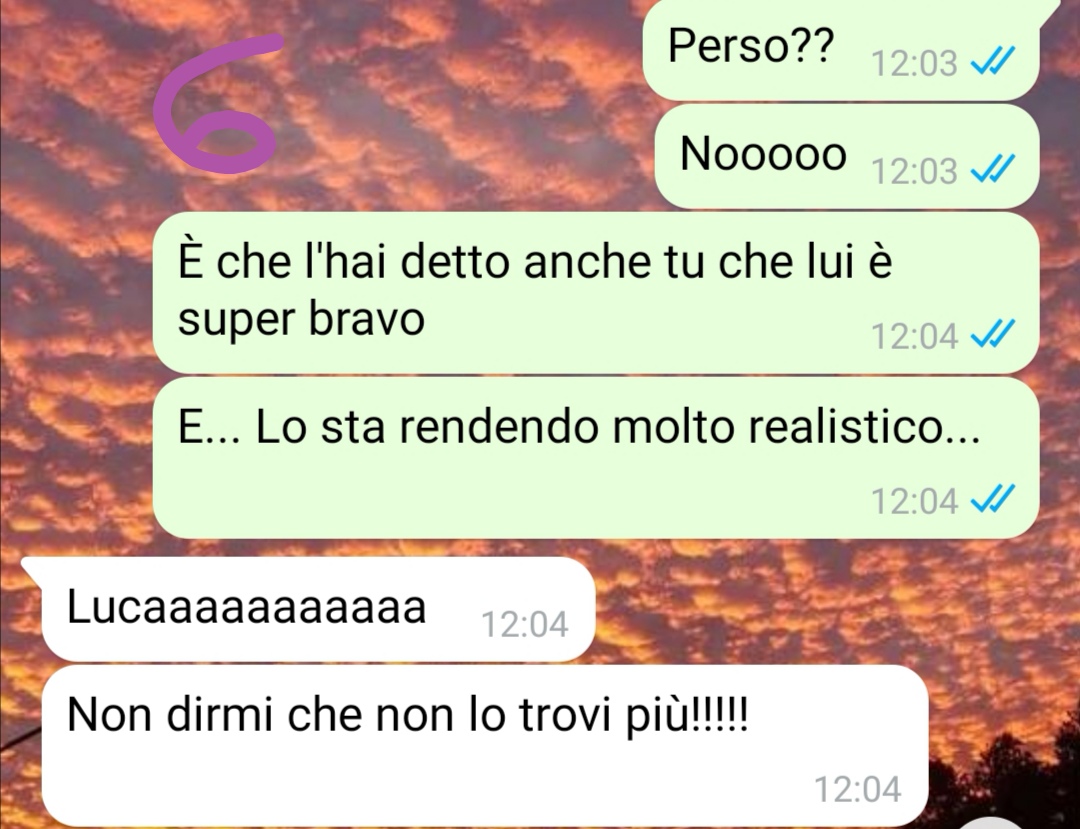This screenshot has width=1080, height=829.
Task: Tap the blue read checkmarks beside "Perso??"
Action: click(x=993, y=63)
